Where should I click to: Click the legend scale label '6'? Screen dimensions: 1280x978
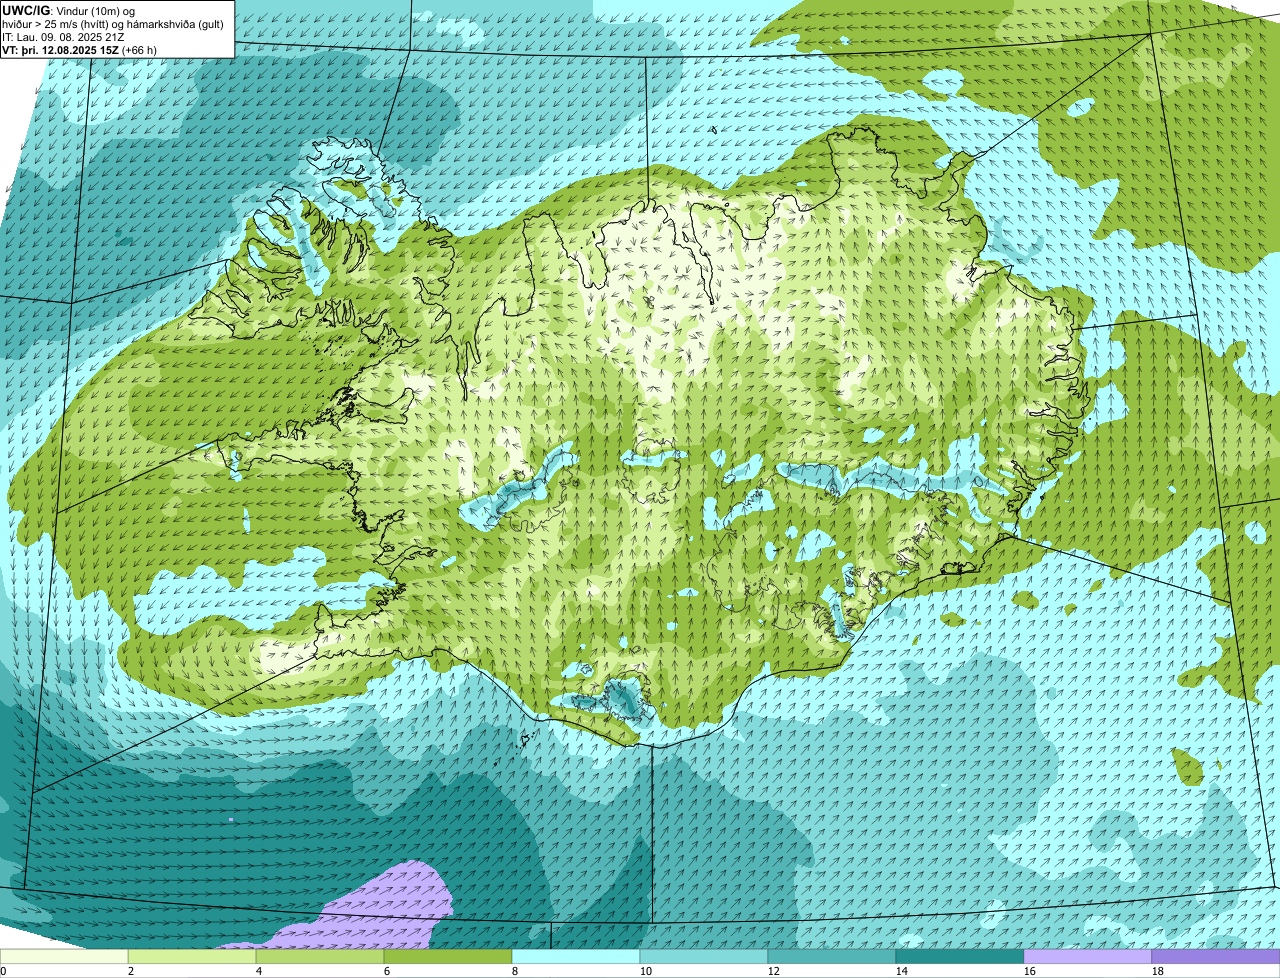click(x=387, y=971)
